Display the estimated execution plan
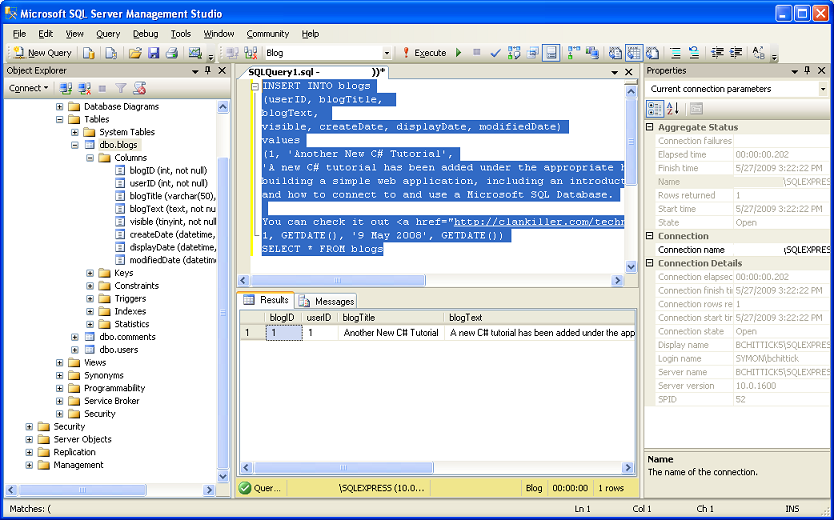 point(514,53)
